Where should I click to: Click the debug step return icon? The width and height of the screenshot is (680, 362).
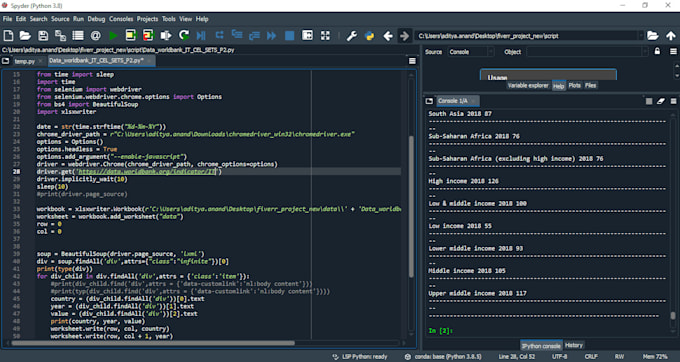click(254, 36)
